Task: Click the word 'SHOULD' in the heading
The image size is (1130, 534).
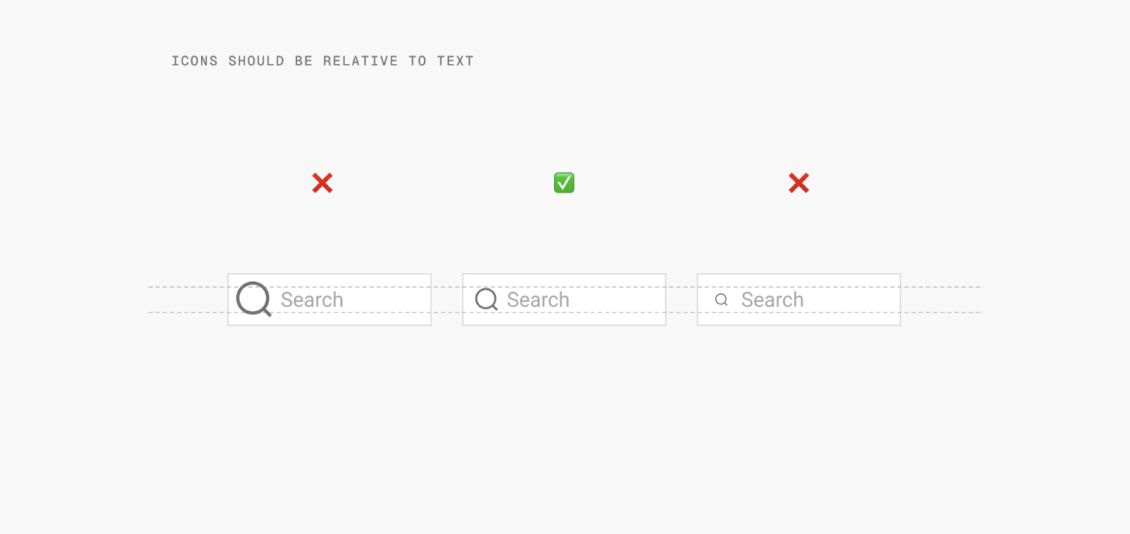Action: [256, 61]
